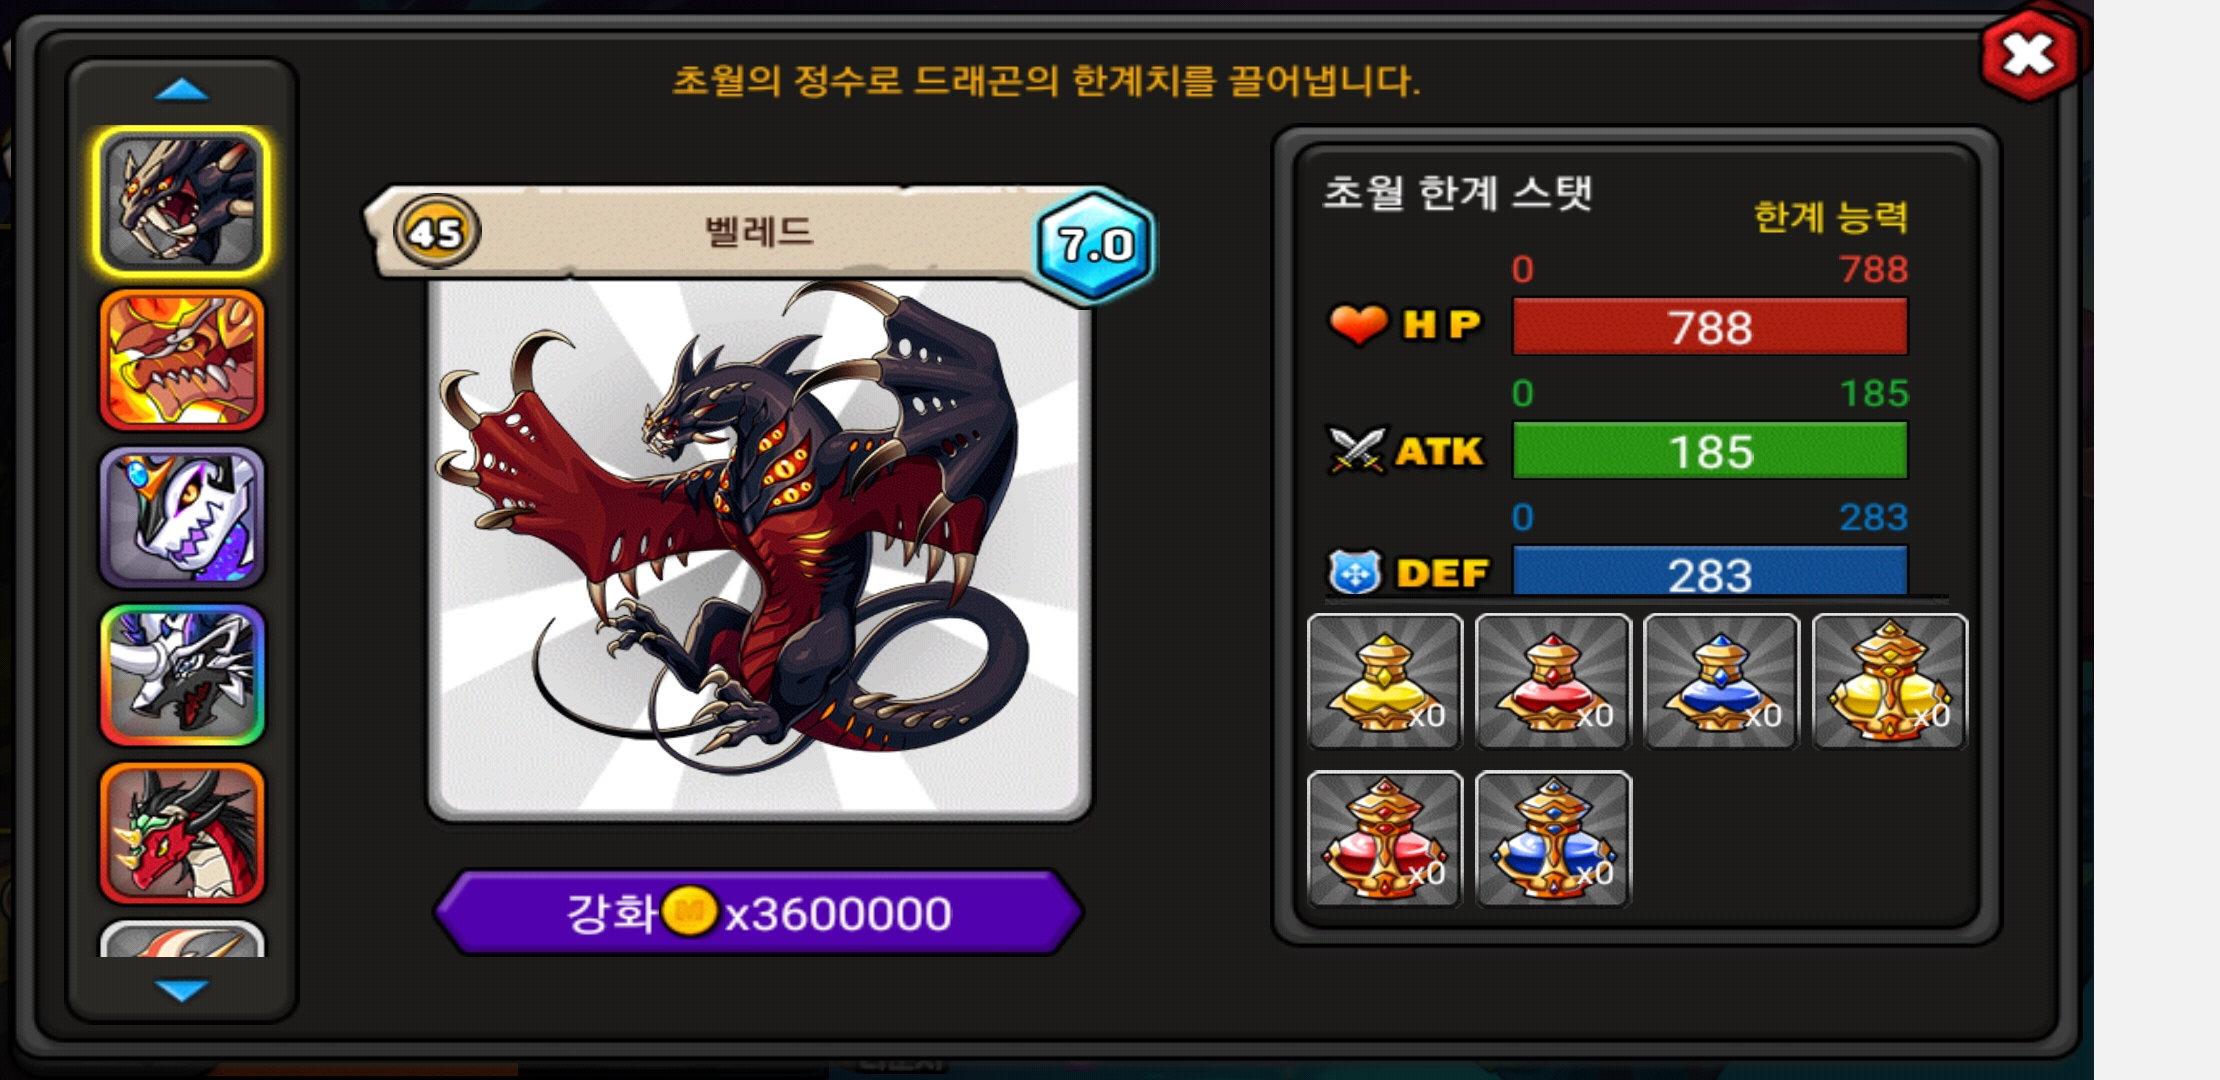Screen dimensions: 2220x1080
Task: Tap the large 벨레드 dragon artwork
Action: click(760, 550)
